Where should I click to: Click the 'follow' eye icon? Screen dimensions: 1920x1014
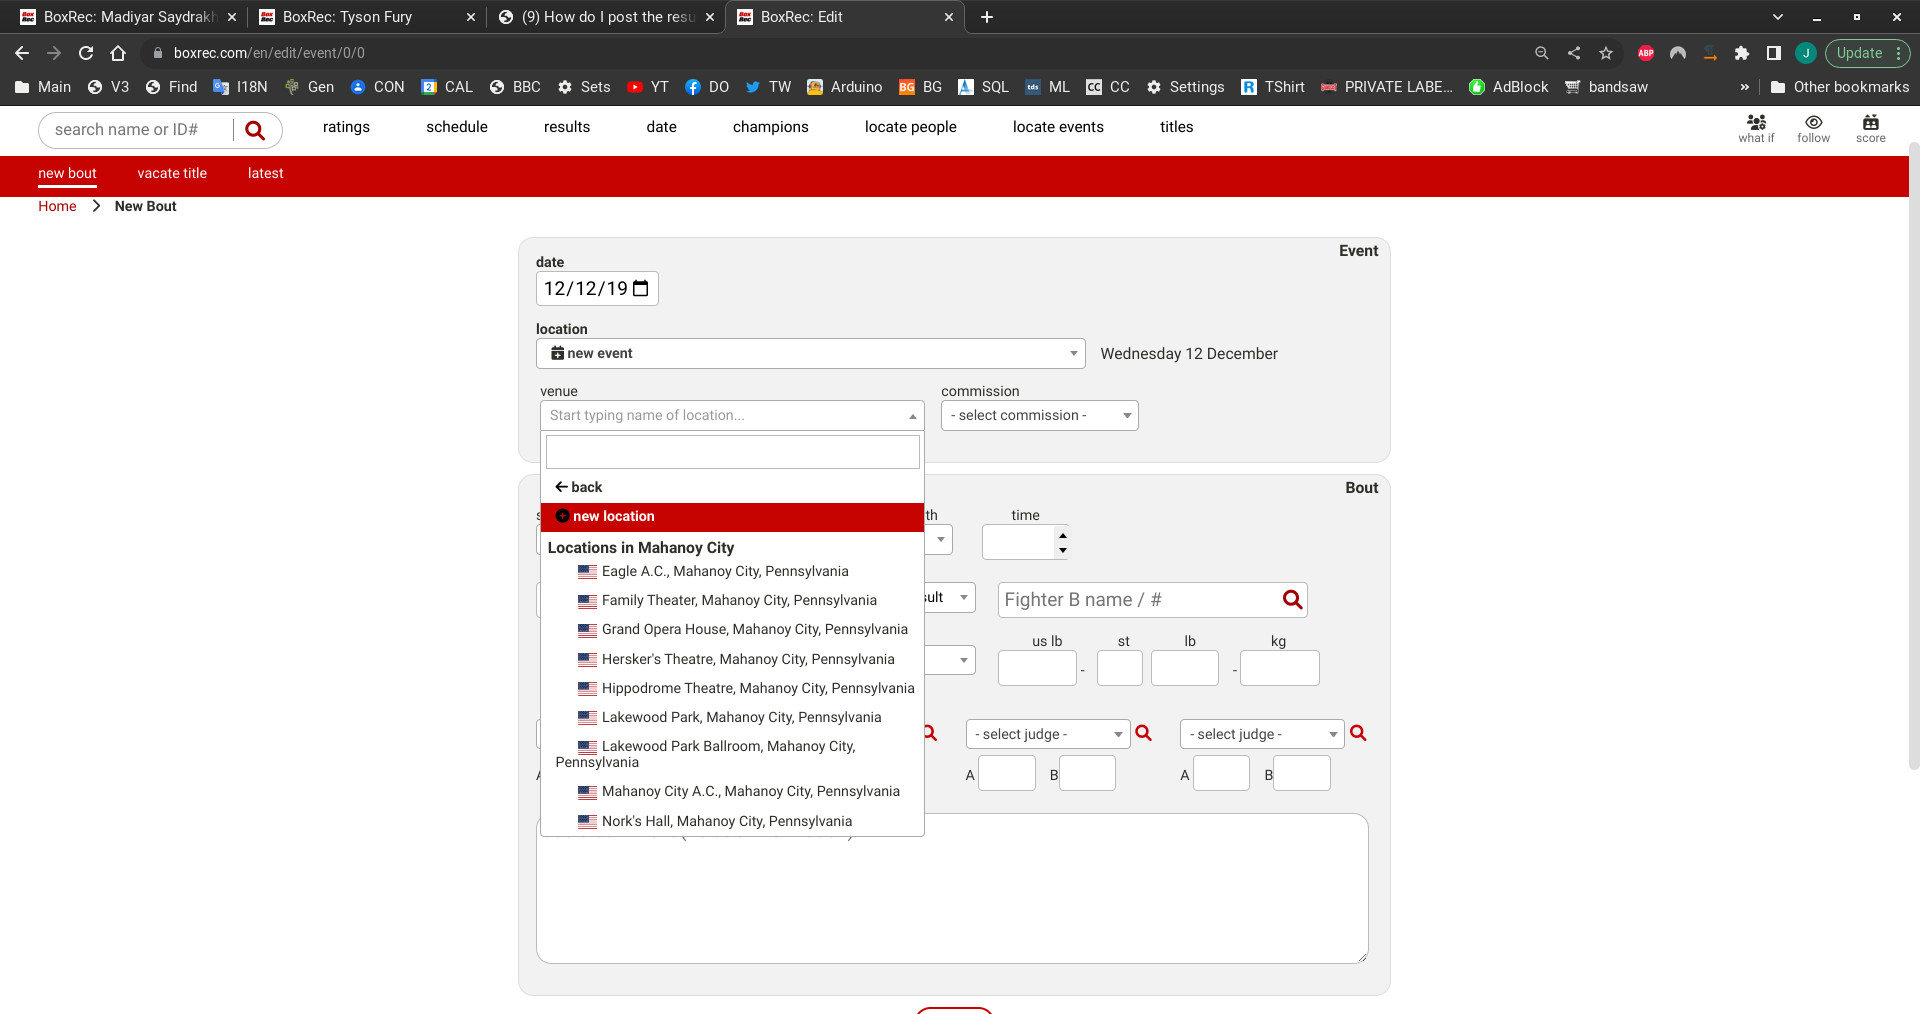pyautogui.click(x=1813, y=129)
